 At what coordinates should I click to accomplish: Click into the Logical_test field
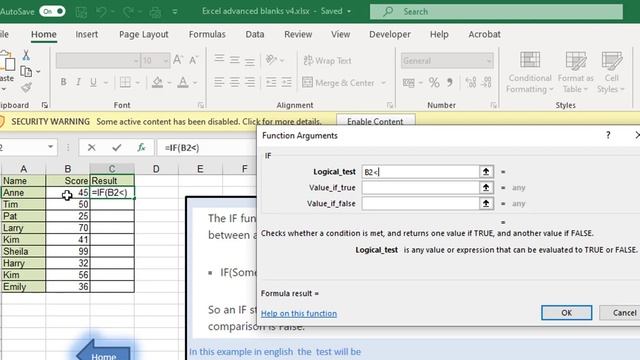[420, 172]
